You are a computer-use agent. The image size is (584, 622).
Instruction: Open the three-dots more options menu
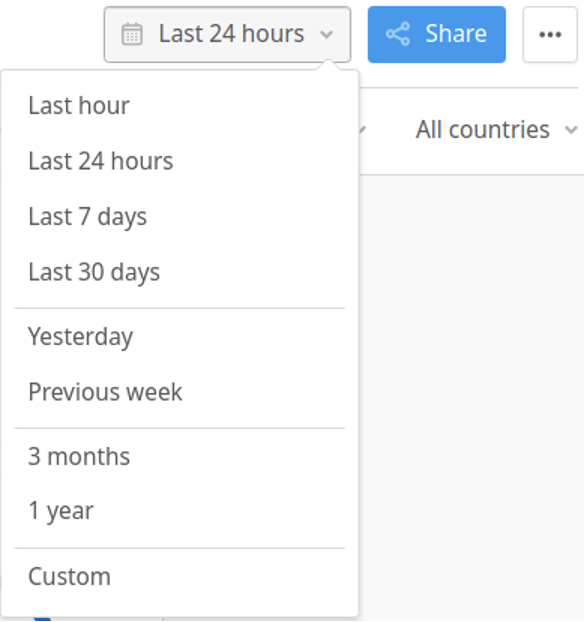pos(550,35)
